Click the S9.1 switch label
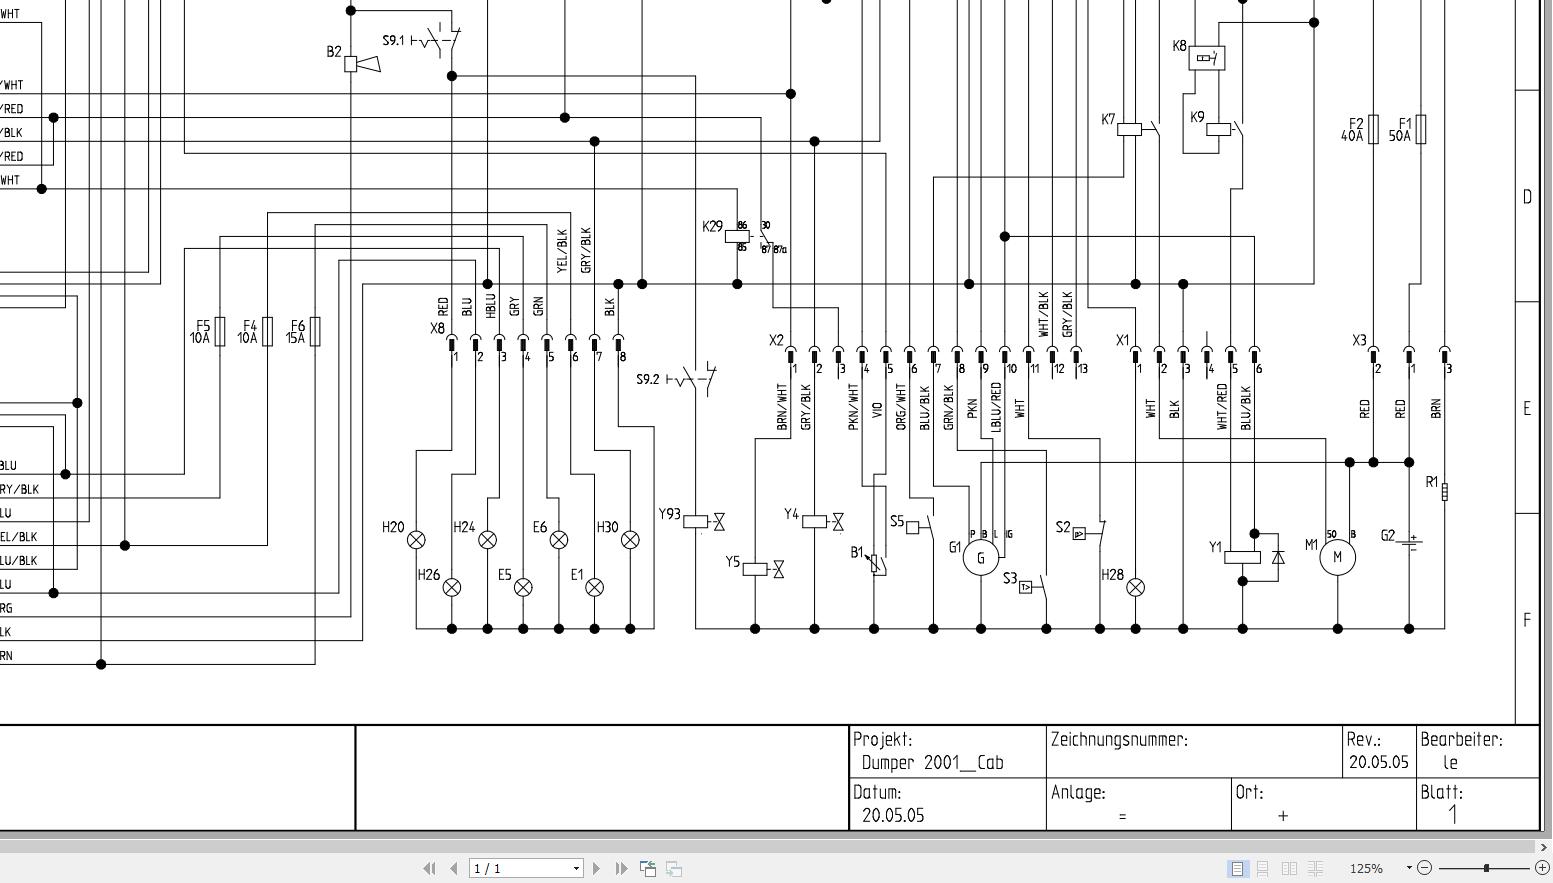1553x883 pixels. pos(393,41)
